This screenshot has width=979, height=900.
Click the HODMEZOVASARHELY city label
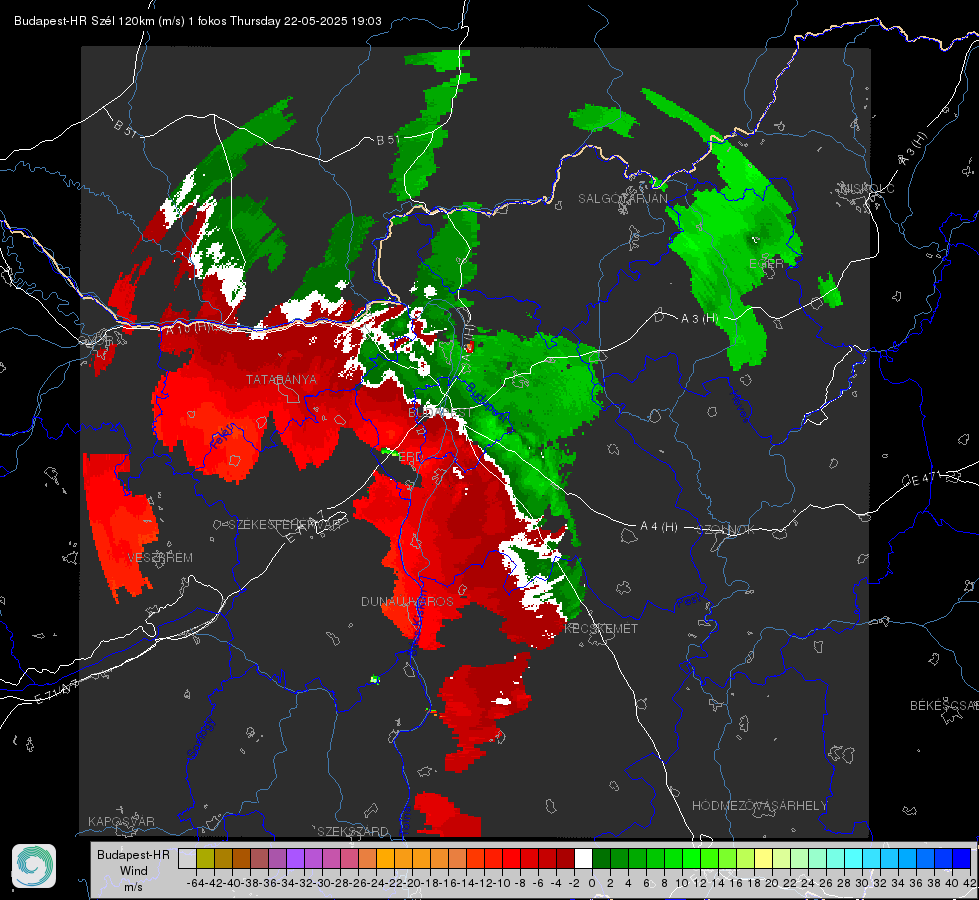759,806
